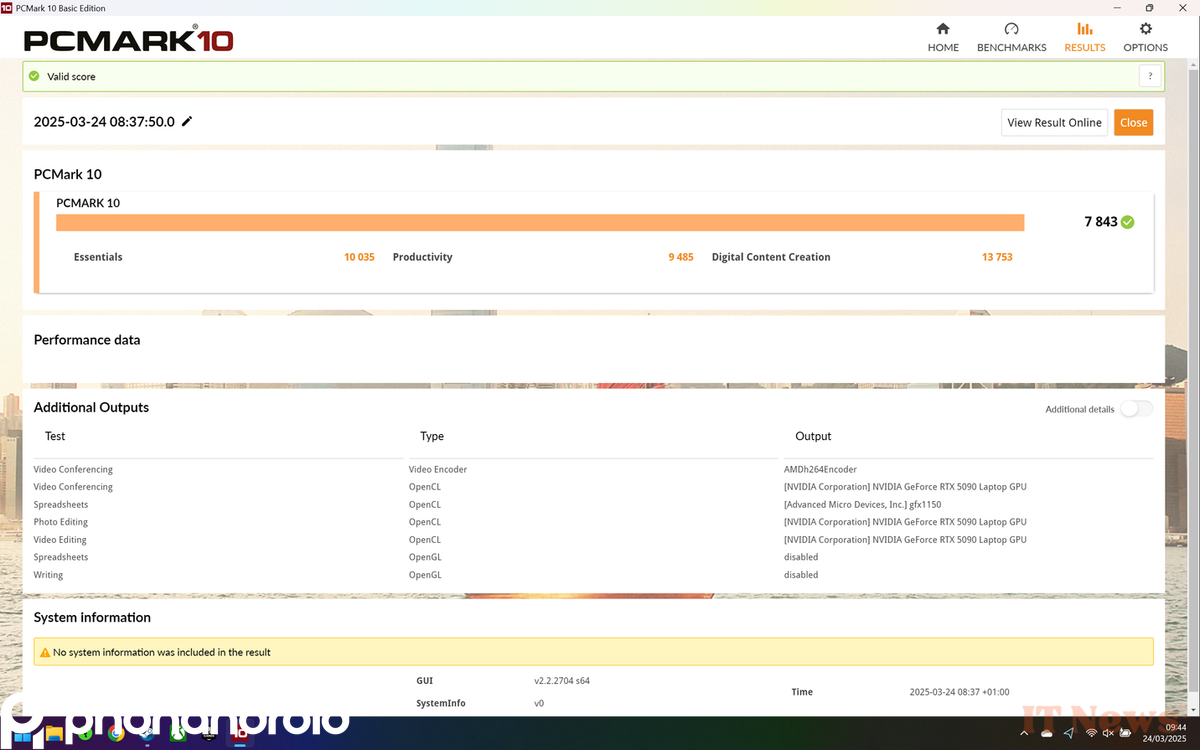Screen dimensions: 1200x750
Task: Click the PCMark 10 taskbar icon
Action: tap(239, 733)
